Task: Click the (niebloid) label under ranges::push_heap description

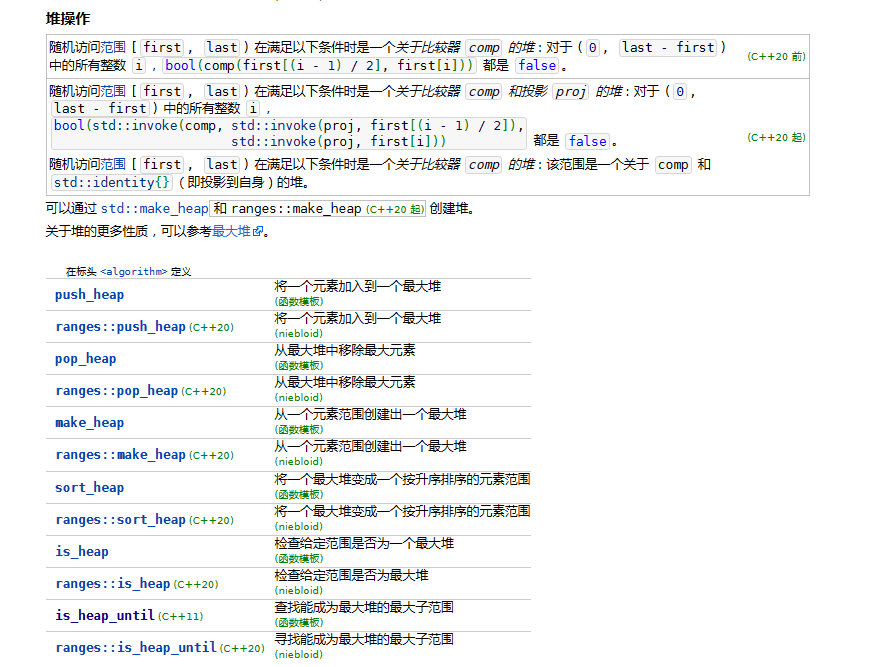Action: tap(299, 334)
